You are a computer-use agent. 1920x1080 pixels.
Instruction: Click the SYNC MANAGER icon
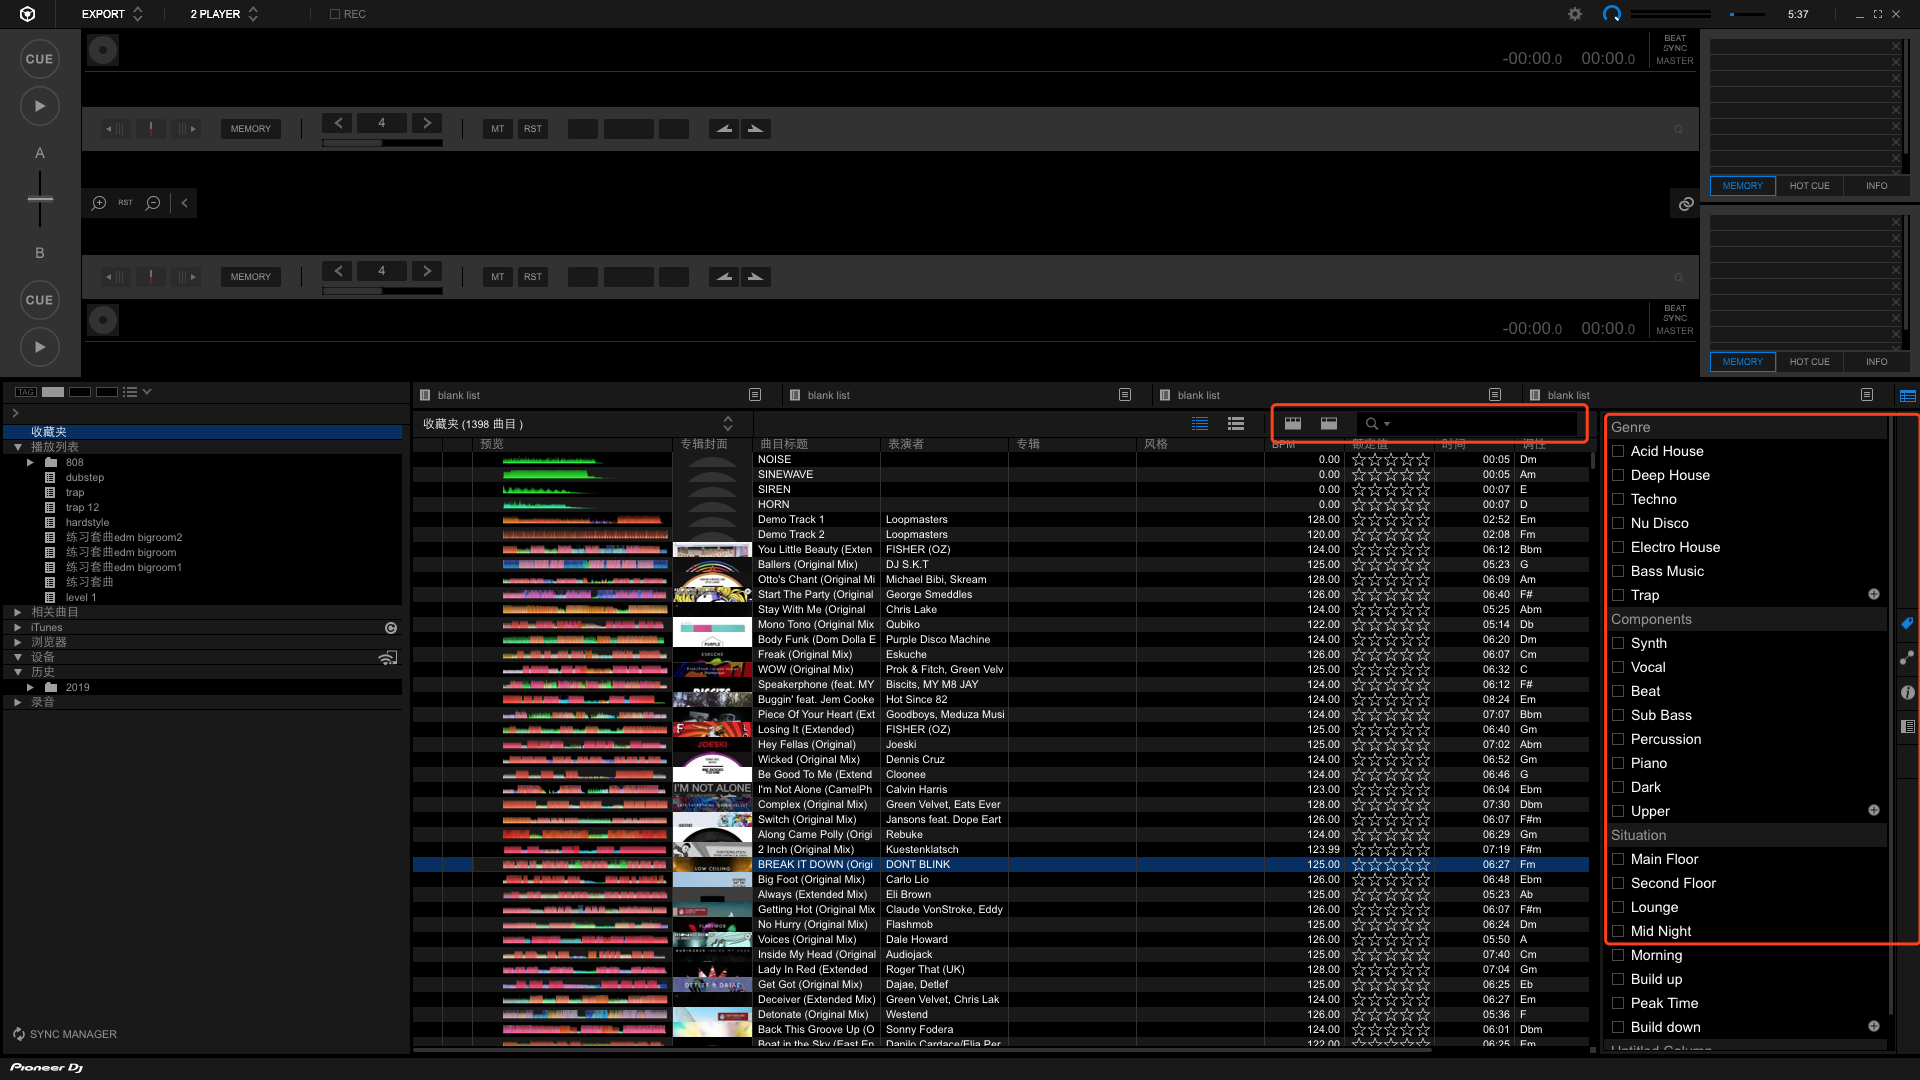[x=19, y=1034]
